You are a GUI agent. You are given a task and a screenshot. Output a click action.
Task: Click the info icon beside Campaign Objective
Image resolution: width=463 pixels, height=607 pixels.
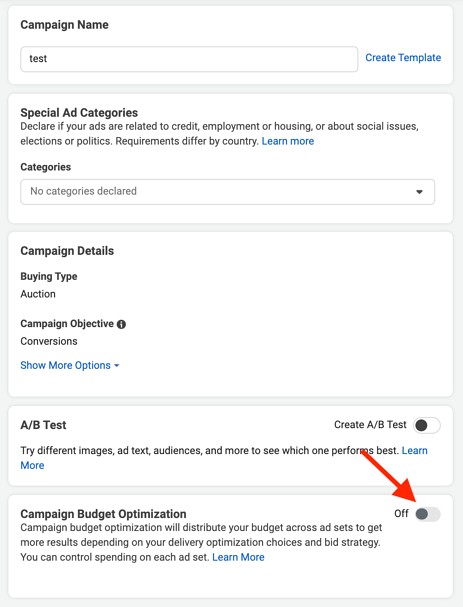pos(121,324)
